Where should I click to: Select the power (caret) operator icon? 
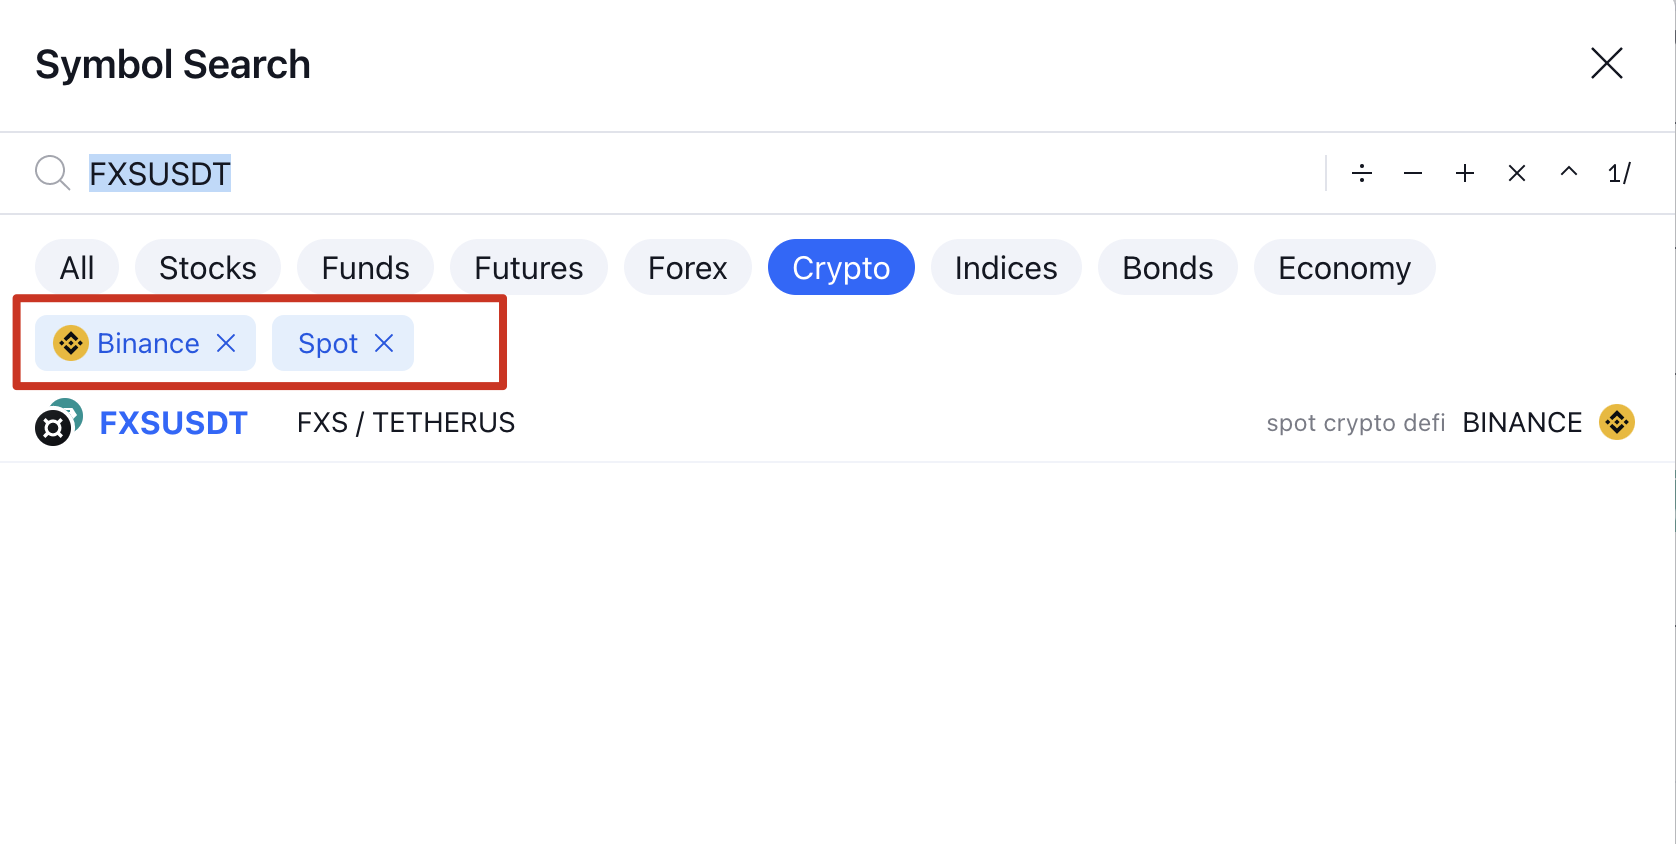click(x=1569, y=173)
